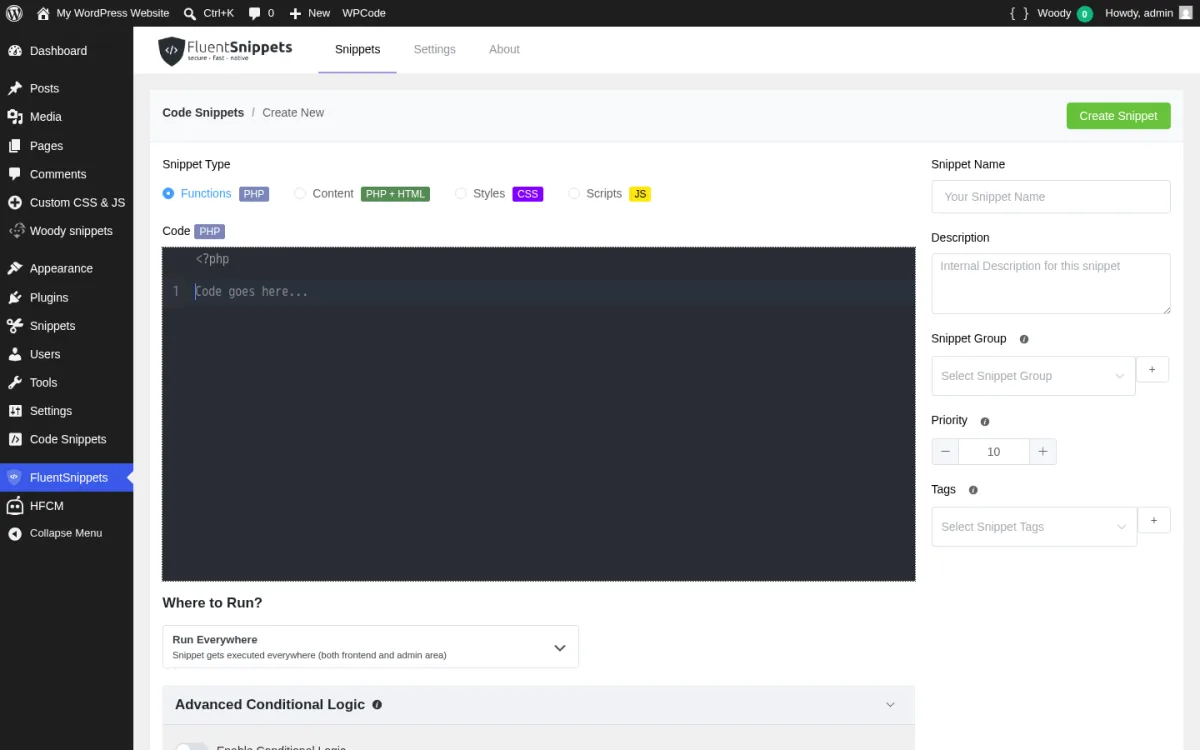1200x750 pixels.
Task: Click the Priority info icon
Action: [x=985, y=422]
